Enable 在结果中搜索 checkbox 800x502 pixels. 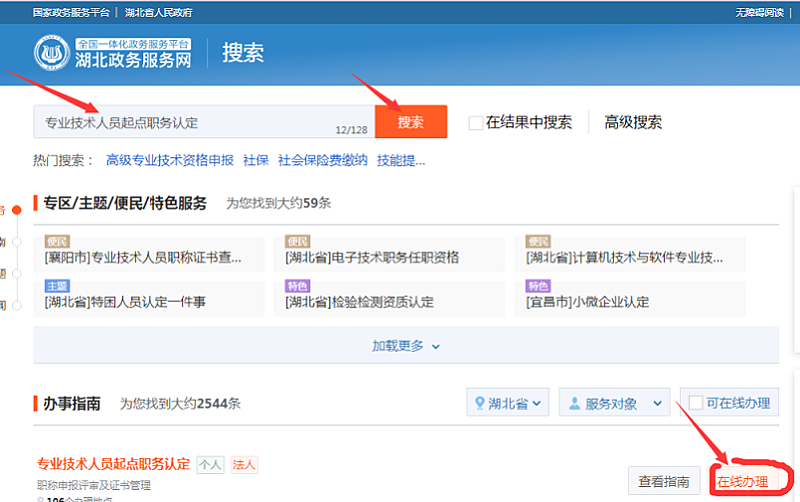(476, 123)
